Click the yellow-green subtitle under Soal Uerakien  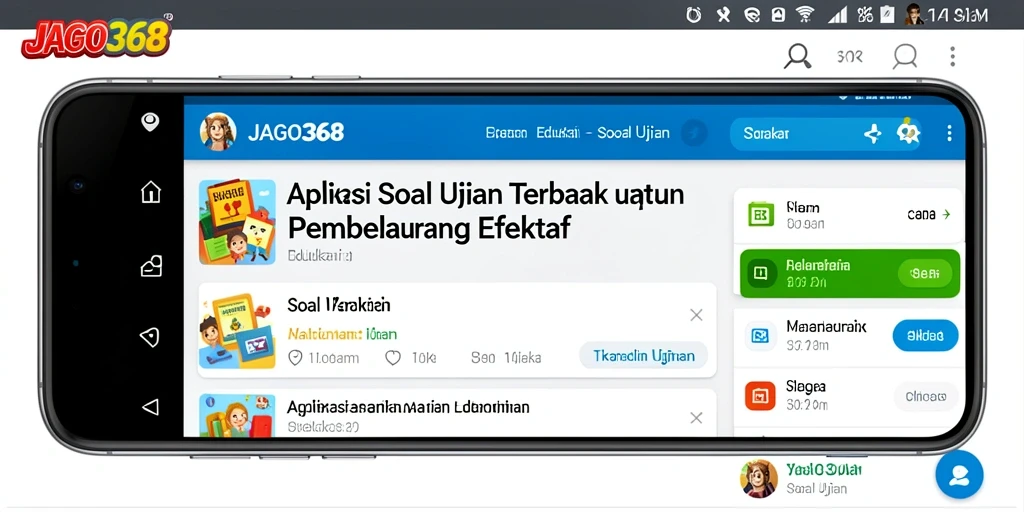pos(342,334)
